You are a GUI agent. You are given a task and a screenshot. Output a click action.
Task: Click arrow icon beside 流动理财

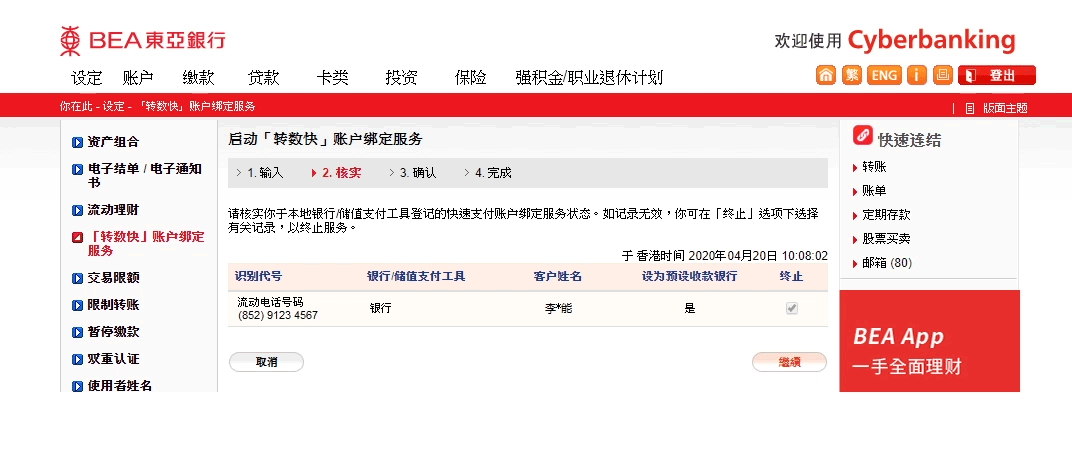coord(78,210)
